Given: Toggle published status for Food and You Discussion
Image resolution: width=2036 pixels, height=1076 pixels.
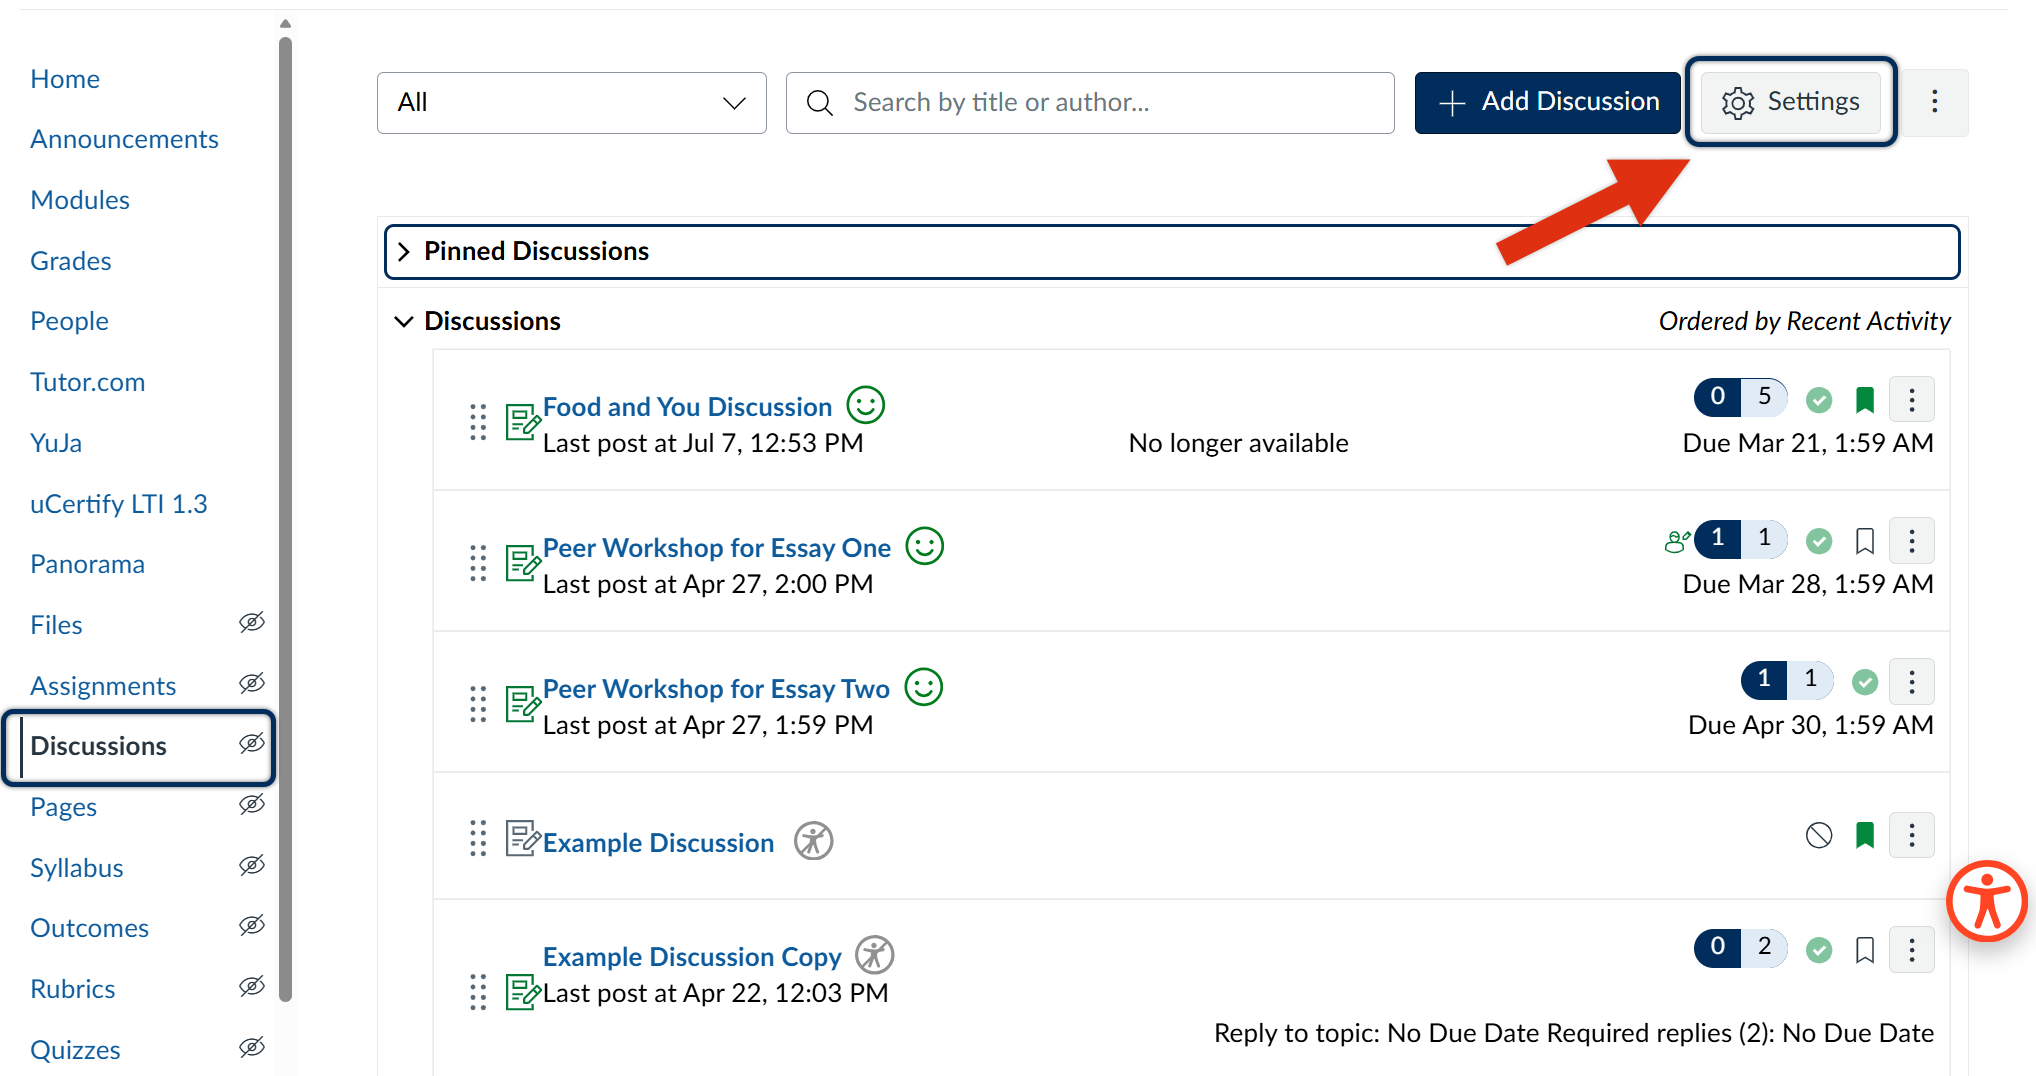Looking at the screenshot, I should (x=1819, y=400).
